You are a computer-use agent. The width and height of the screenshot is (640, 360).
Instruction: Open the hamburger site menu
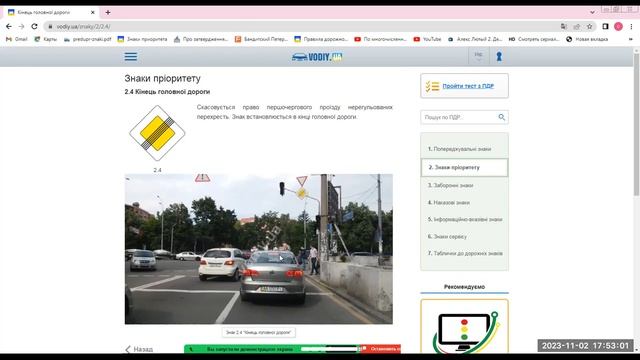point(131,56)
